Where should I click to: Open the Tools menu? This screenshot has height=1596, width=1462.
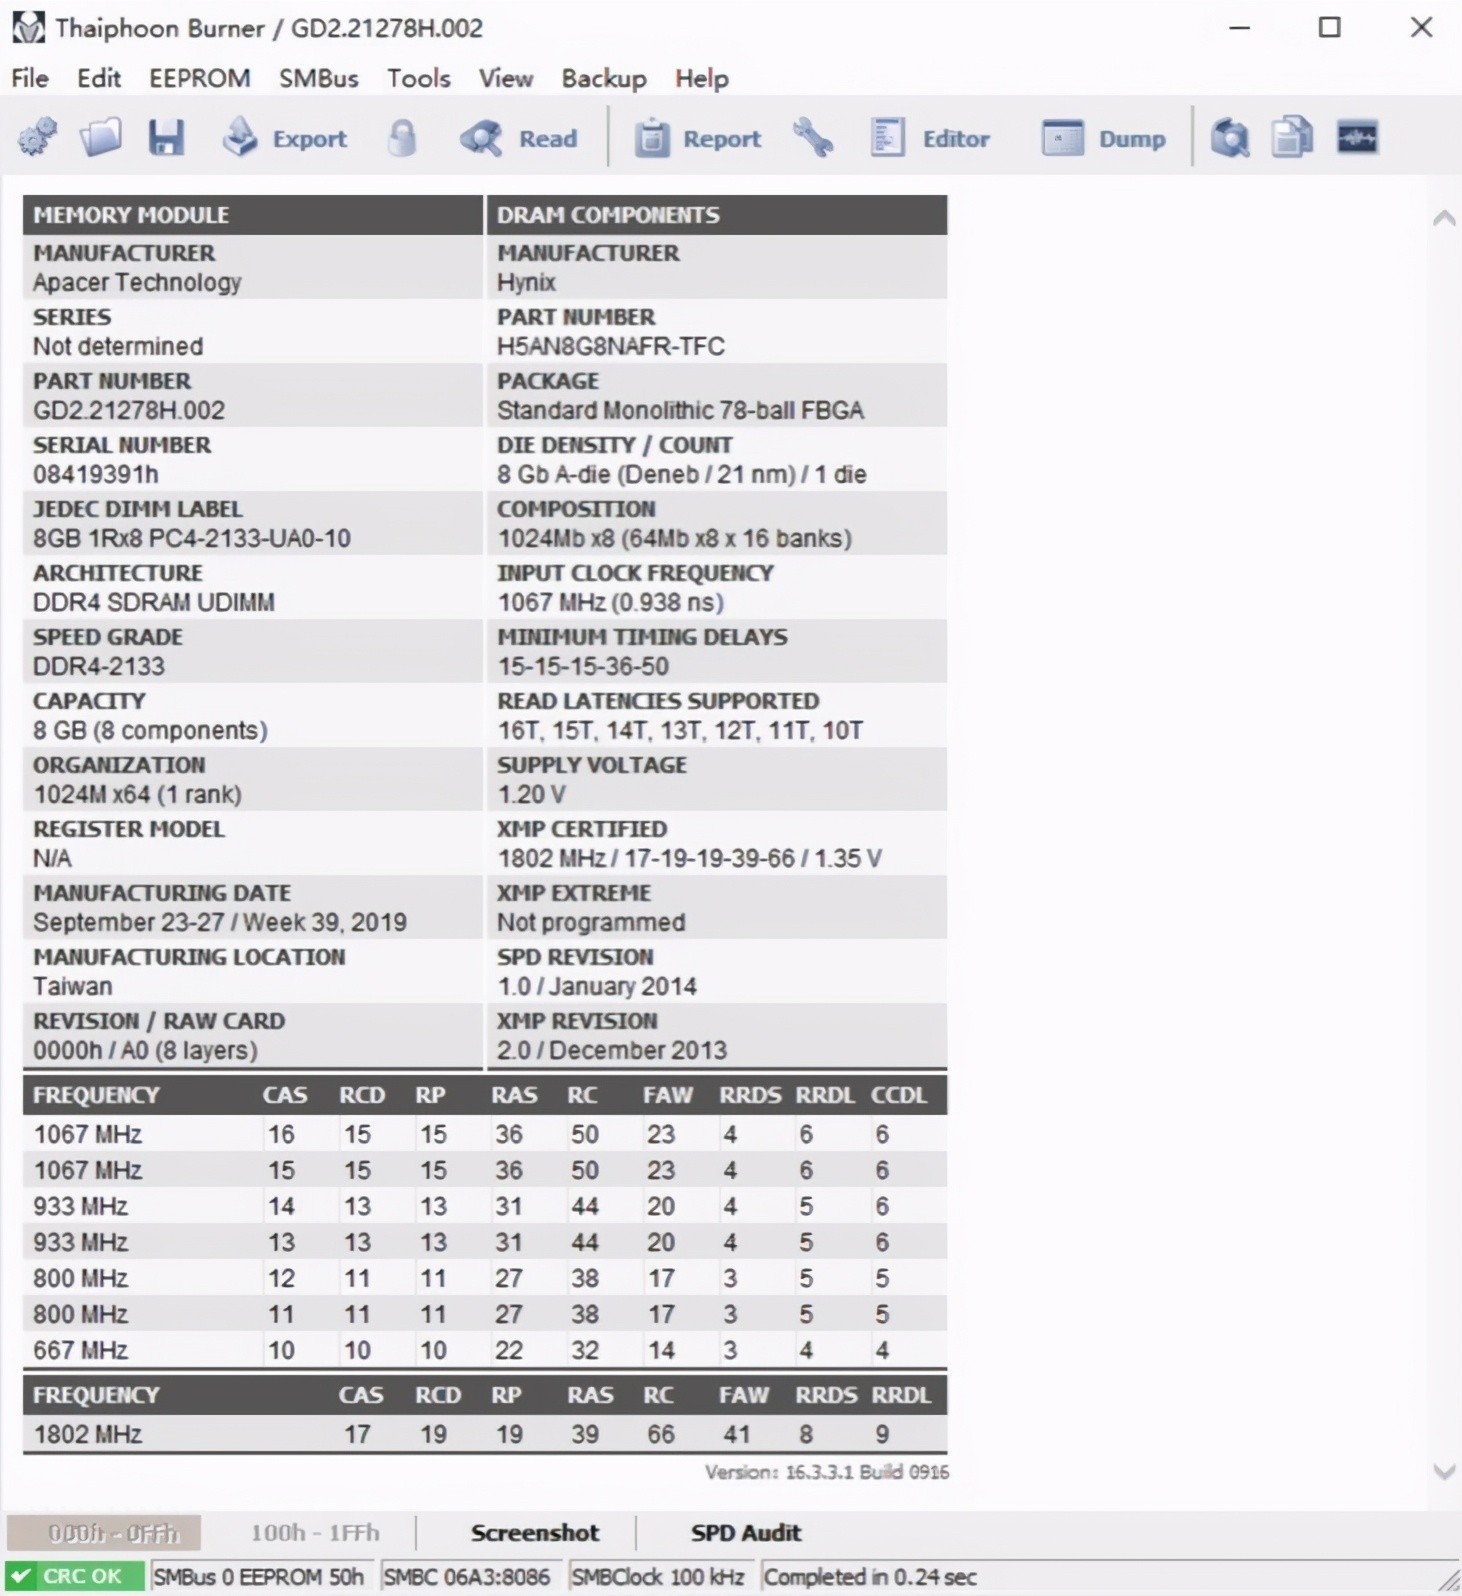coord(419,78)
